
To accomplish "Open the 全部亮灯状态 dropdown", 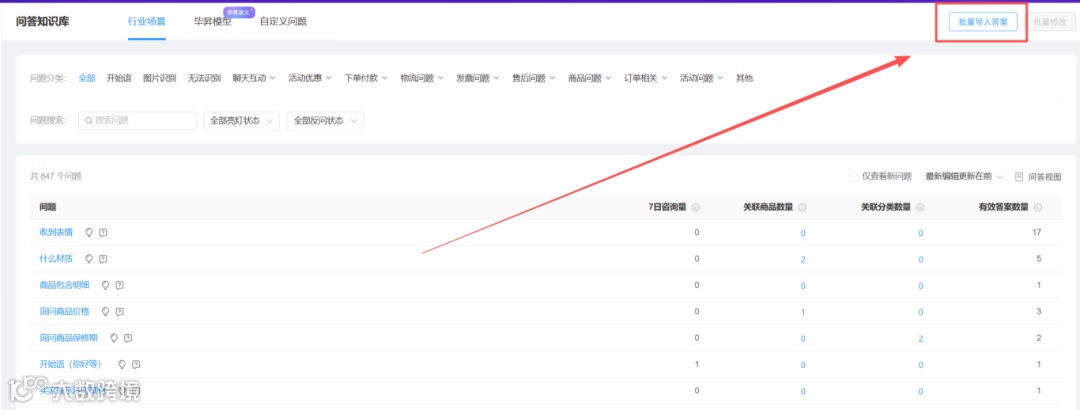I will pyautogui.click(x=242, y=121).
